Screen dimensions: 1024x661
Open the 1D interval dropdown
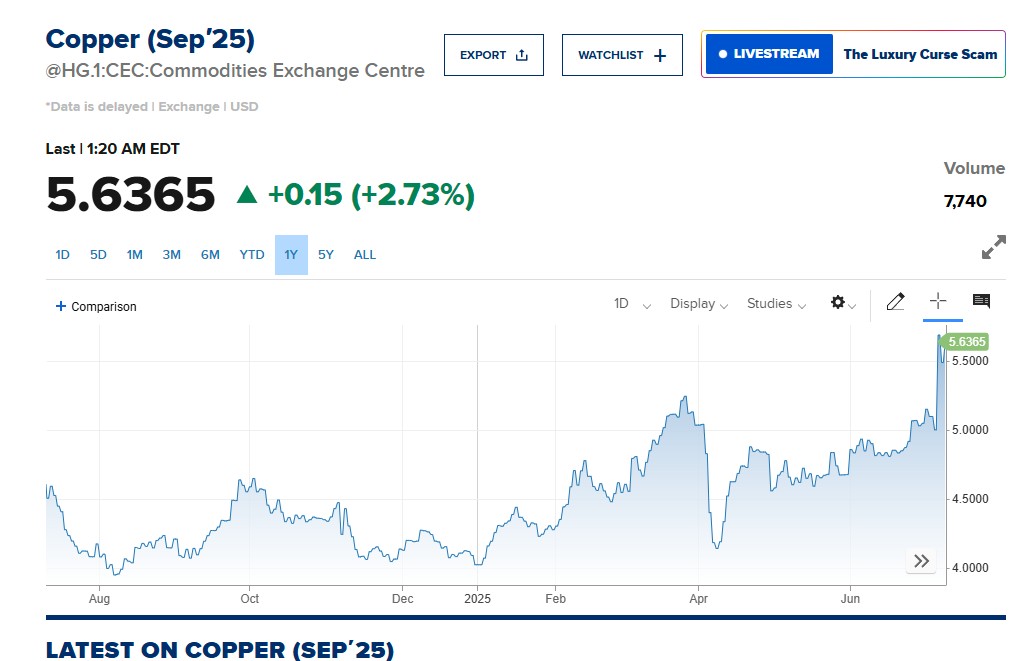click(632, 304)
